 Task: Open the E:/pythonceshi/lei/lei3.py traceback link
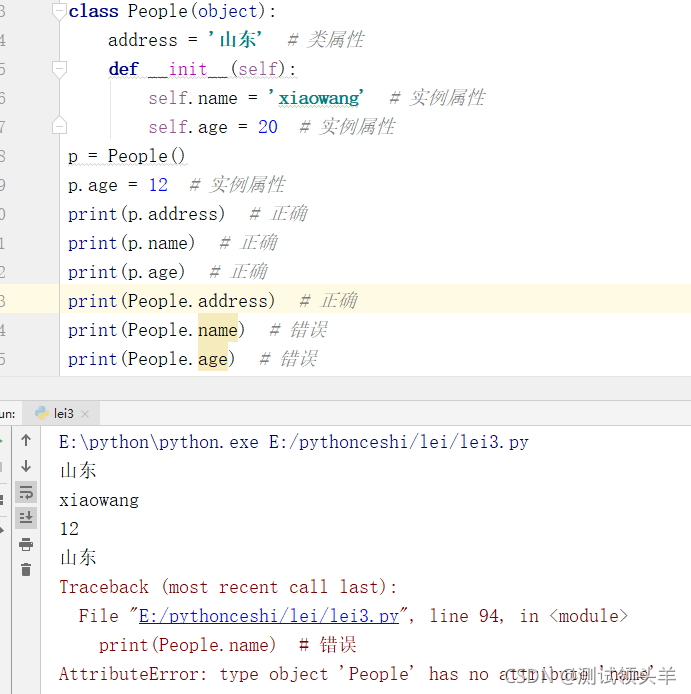click(271, 616)
